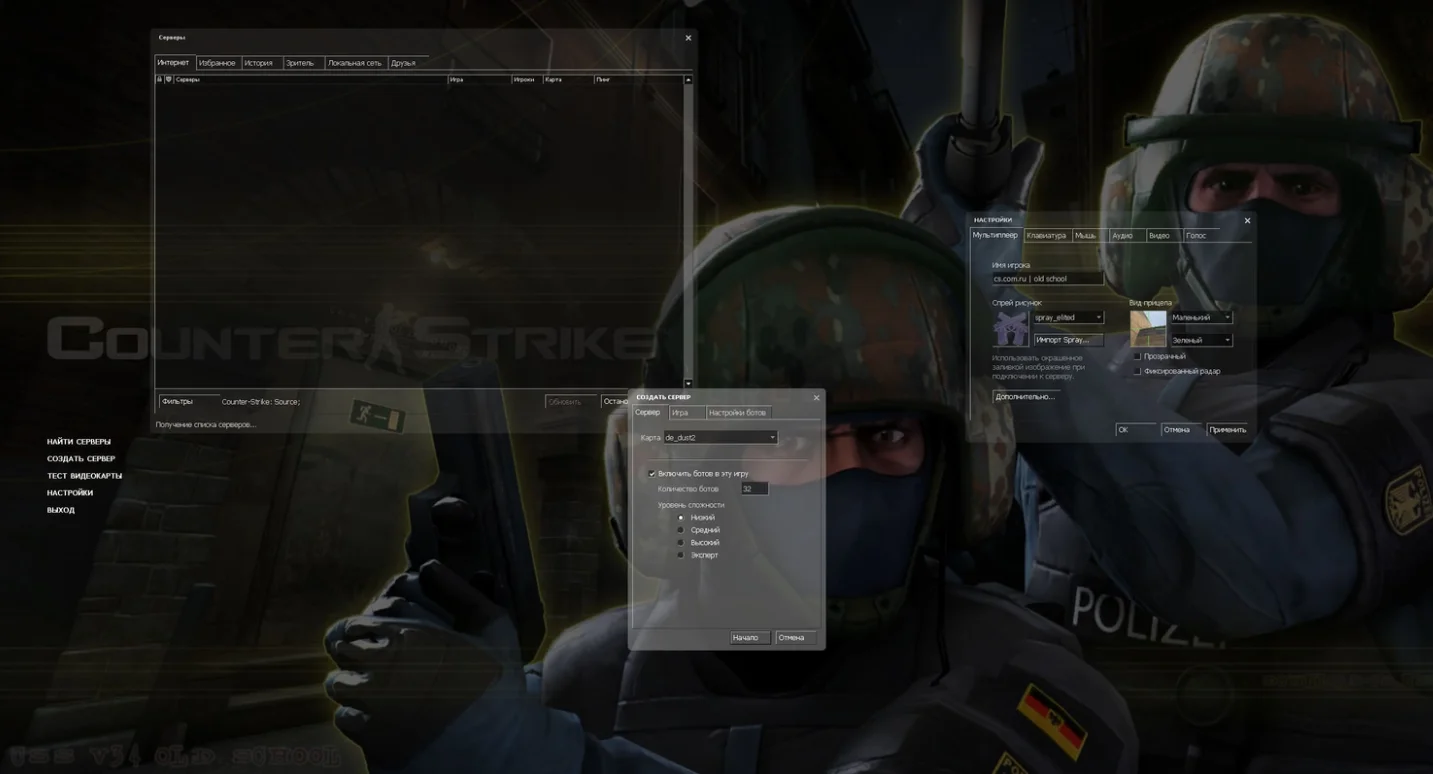Select the Эксперт difficulty radio button
Image resolution: width=1433 pixels, height=774 pixels.
coord(681,555)
